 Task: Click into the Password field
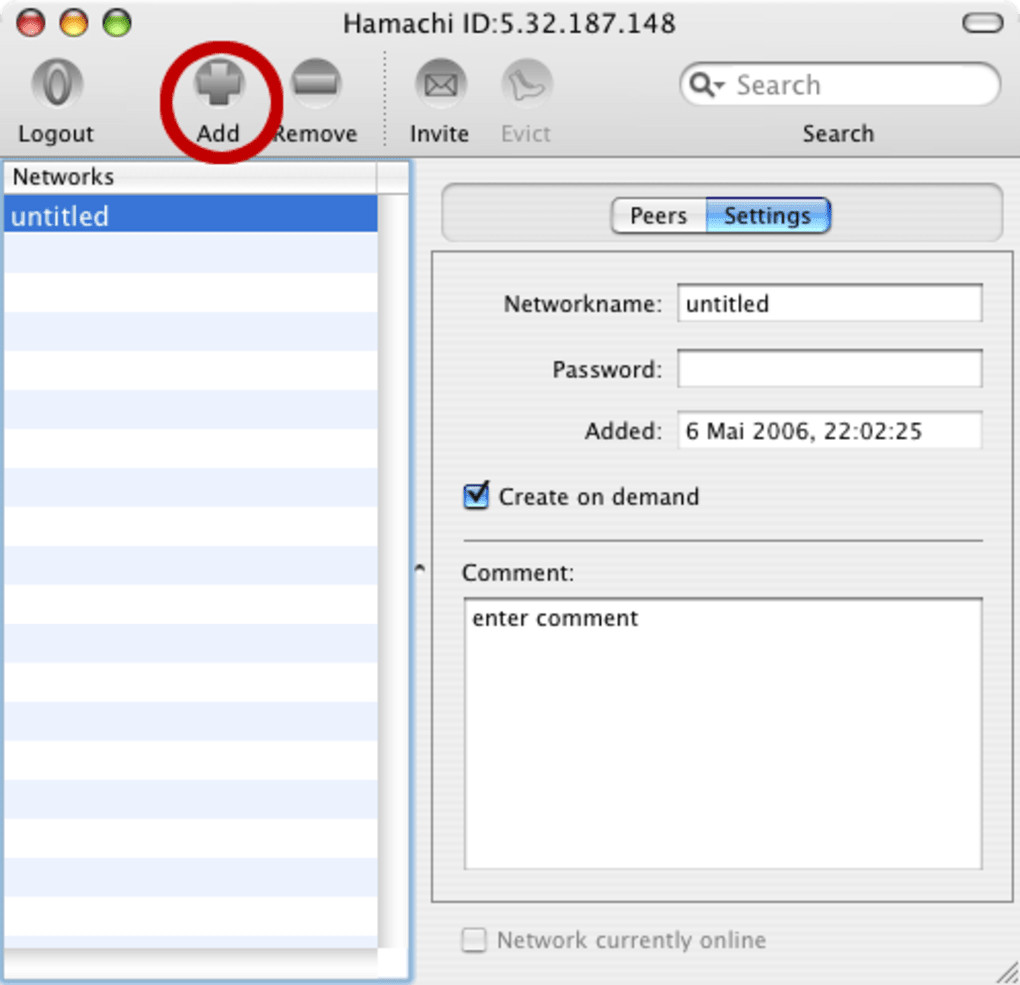pos(829,368)
